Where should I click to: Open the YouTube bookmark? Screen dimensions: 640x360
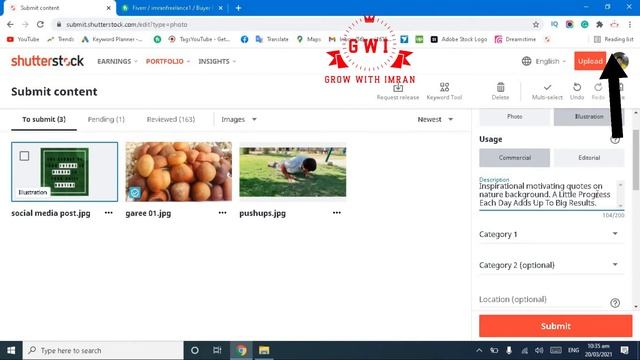(23, 39)
